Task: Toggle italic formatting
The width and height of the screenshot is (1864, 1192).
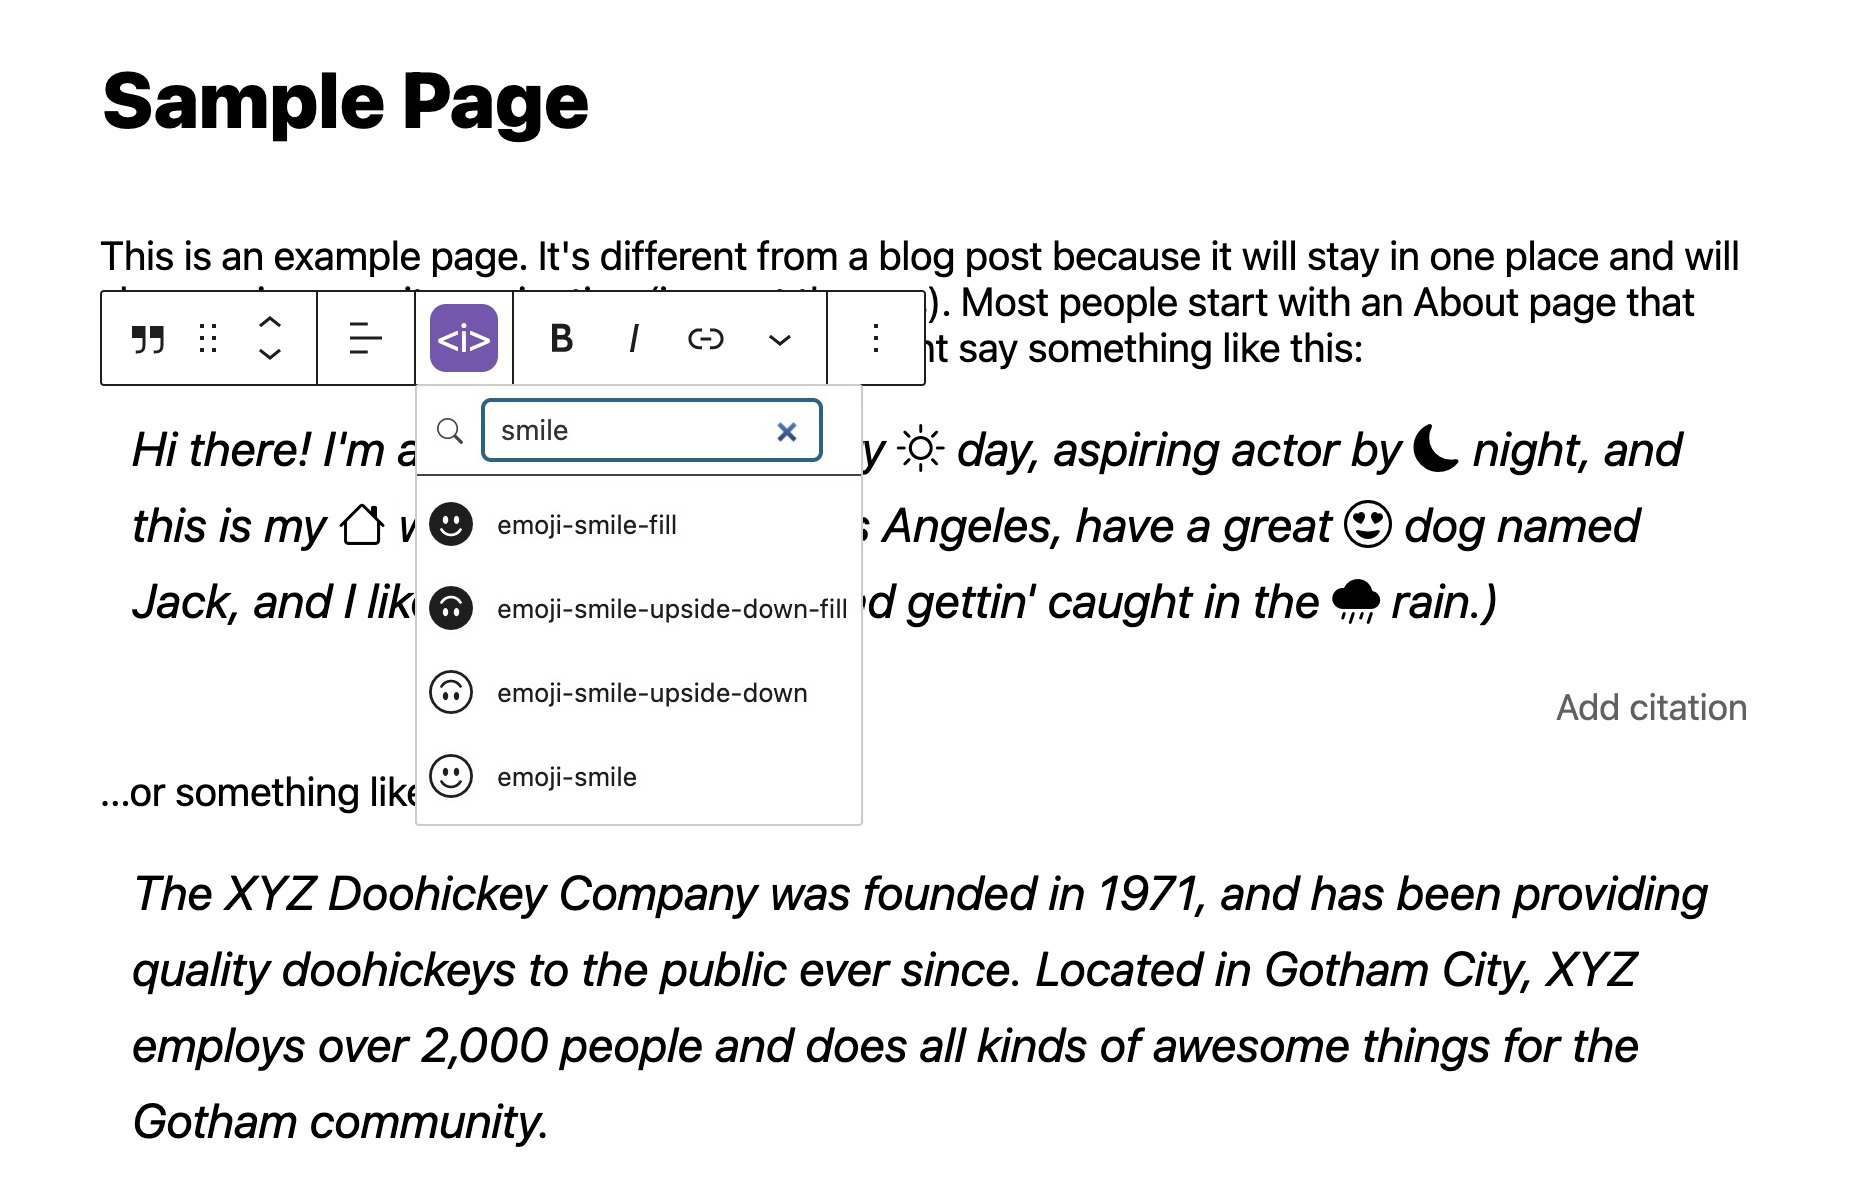Action: point(634,339)
